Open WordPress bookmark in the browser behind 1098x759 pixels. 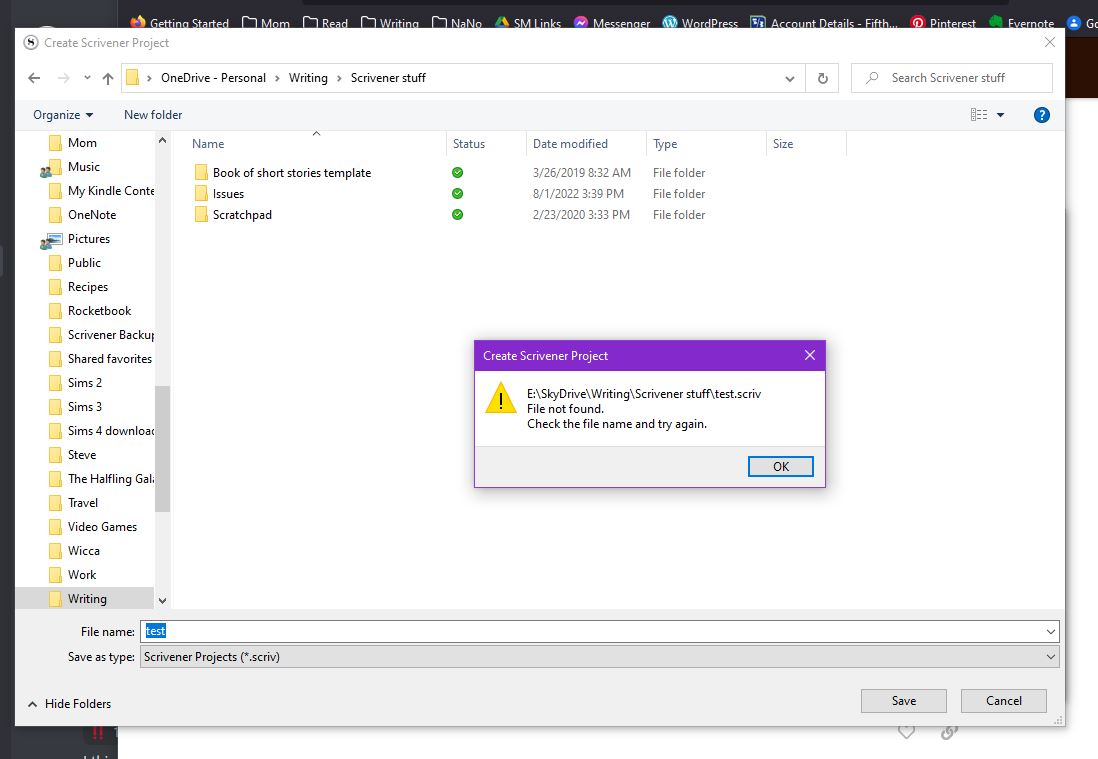pyautogui.click(x=700, y=23)
